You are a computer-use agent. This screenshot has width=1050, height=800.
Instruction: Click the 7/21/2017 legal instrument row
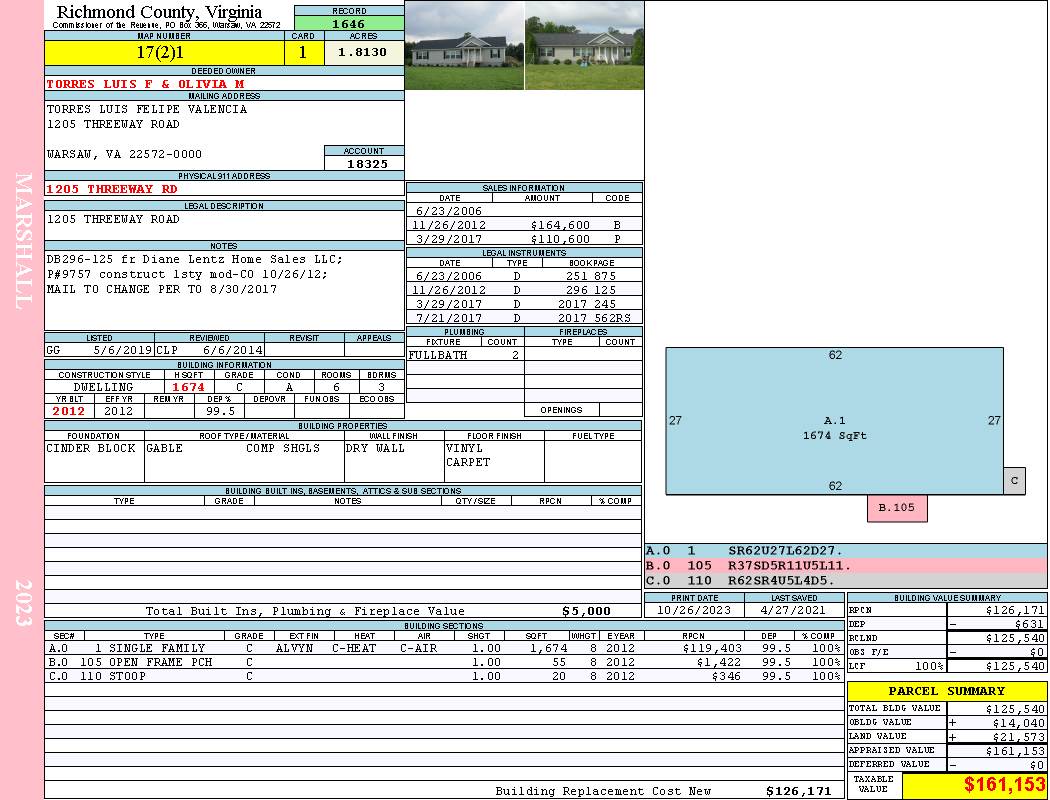click(524, 318)
